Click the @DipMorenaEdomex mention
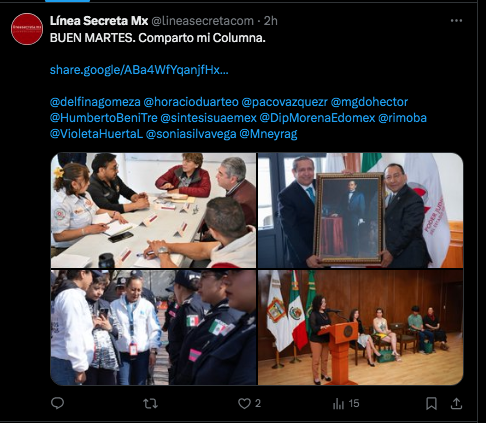This screenshot has height=423, width=486. point(317,118)
